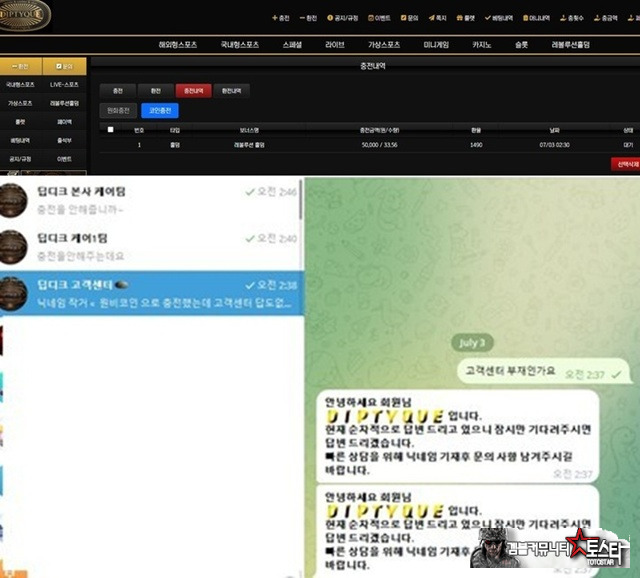Open 공지/규정 in the left sidebar
Viewport: 640px width, 578px height.
click(x=20, y=159)
